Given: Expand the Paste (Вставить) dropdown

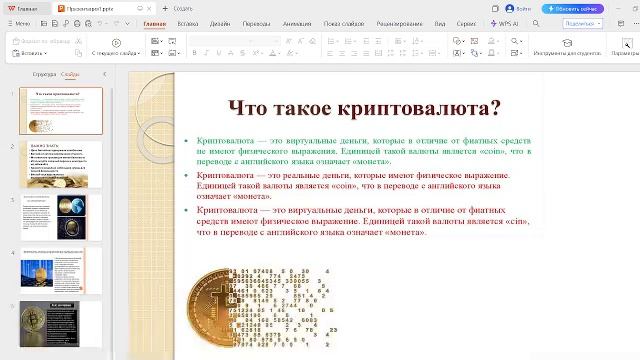Looking at the screenshot, I should [45, 53].
